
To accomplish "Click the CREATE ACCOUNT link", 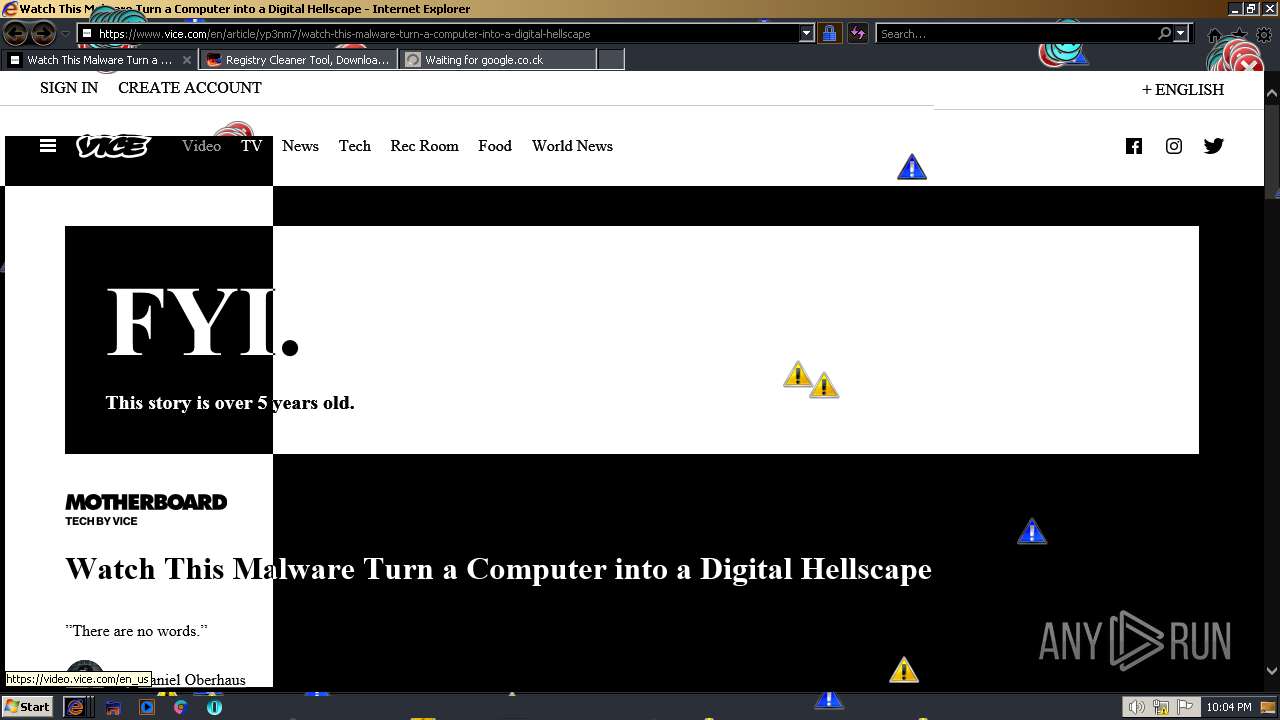I will coord(190,88).
